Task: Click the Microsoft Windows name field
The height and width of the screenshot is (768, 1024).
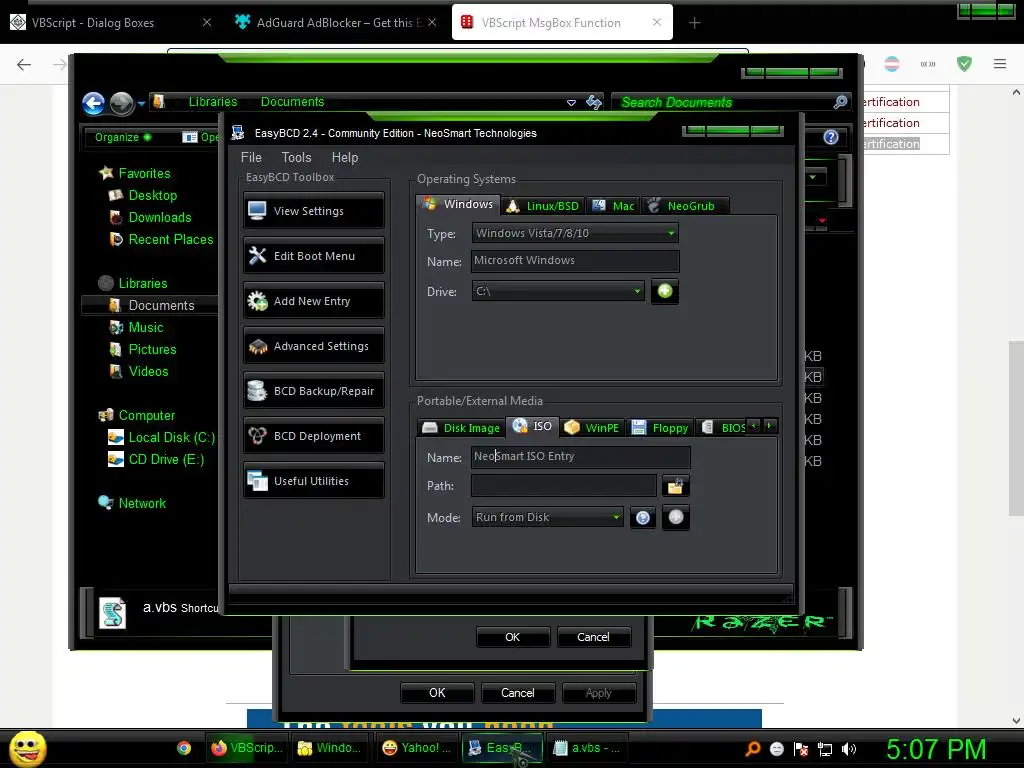Action: (575, 261)
